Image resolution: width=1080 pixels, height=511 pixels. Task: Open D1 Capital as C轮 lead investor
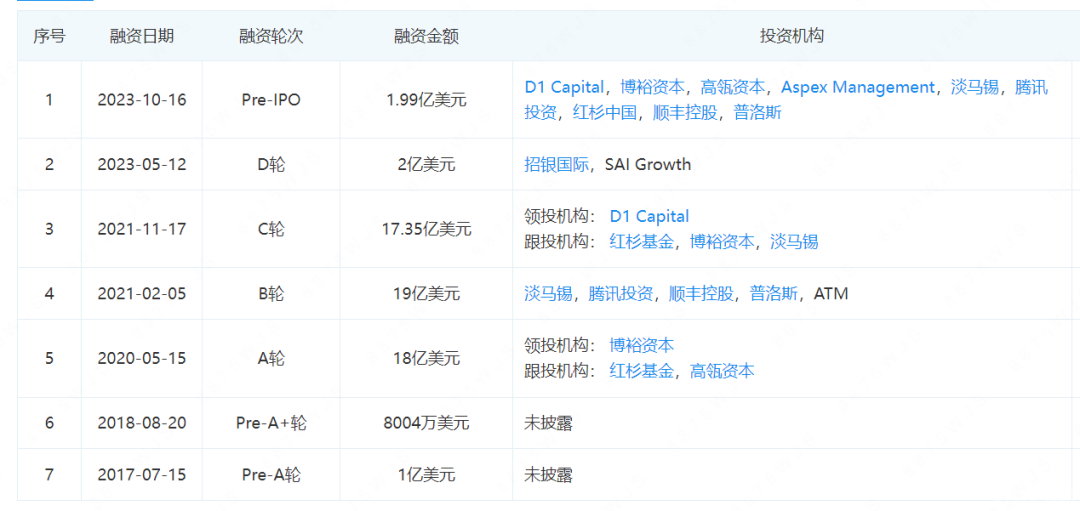pos(649,217)
